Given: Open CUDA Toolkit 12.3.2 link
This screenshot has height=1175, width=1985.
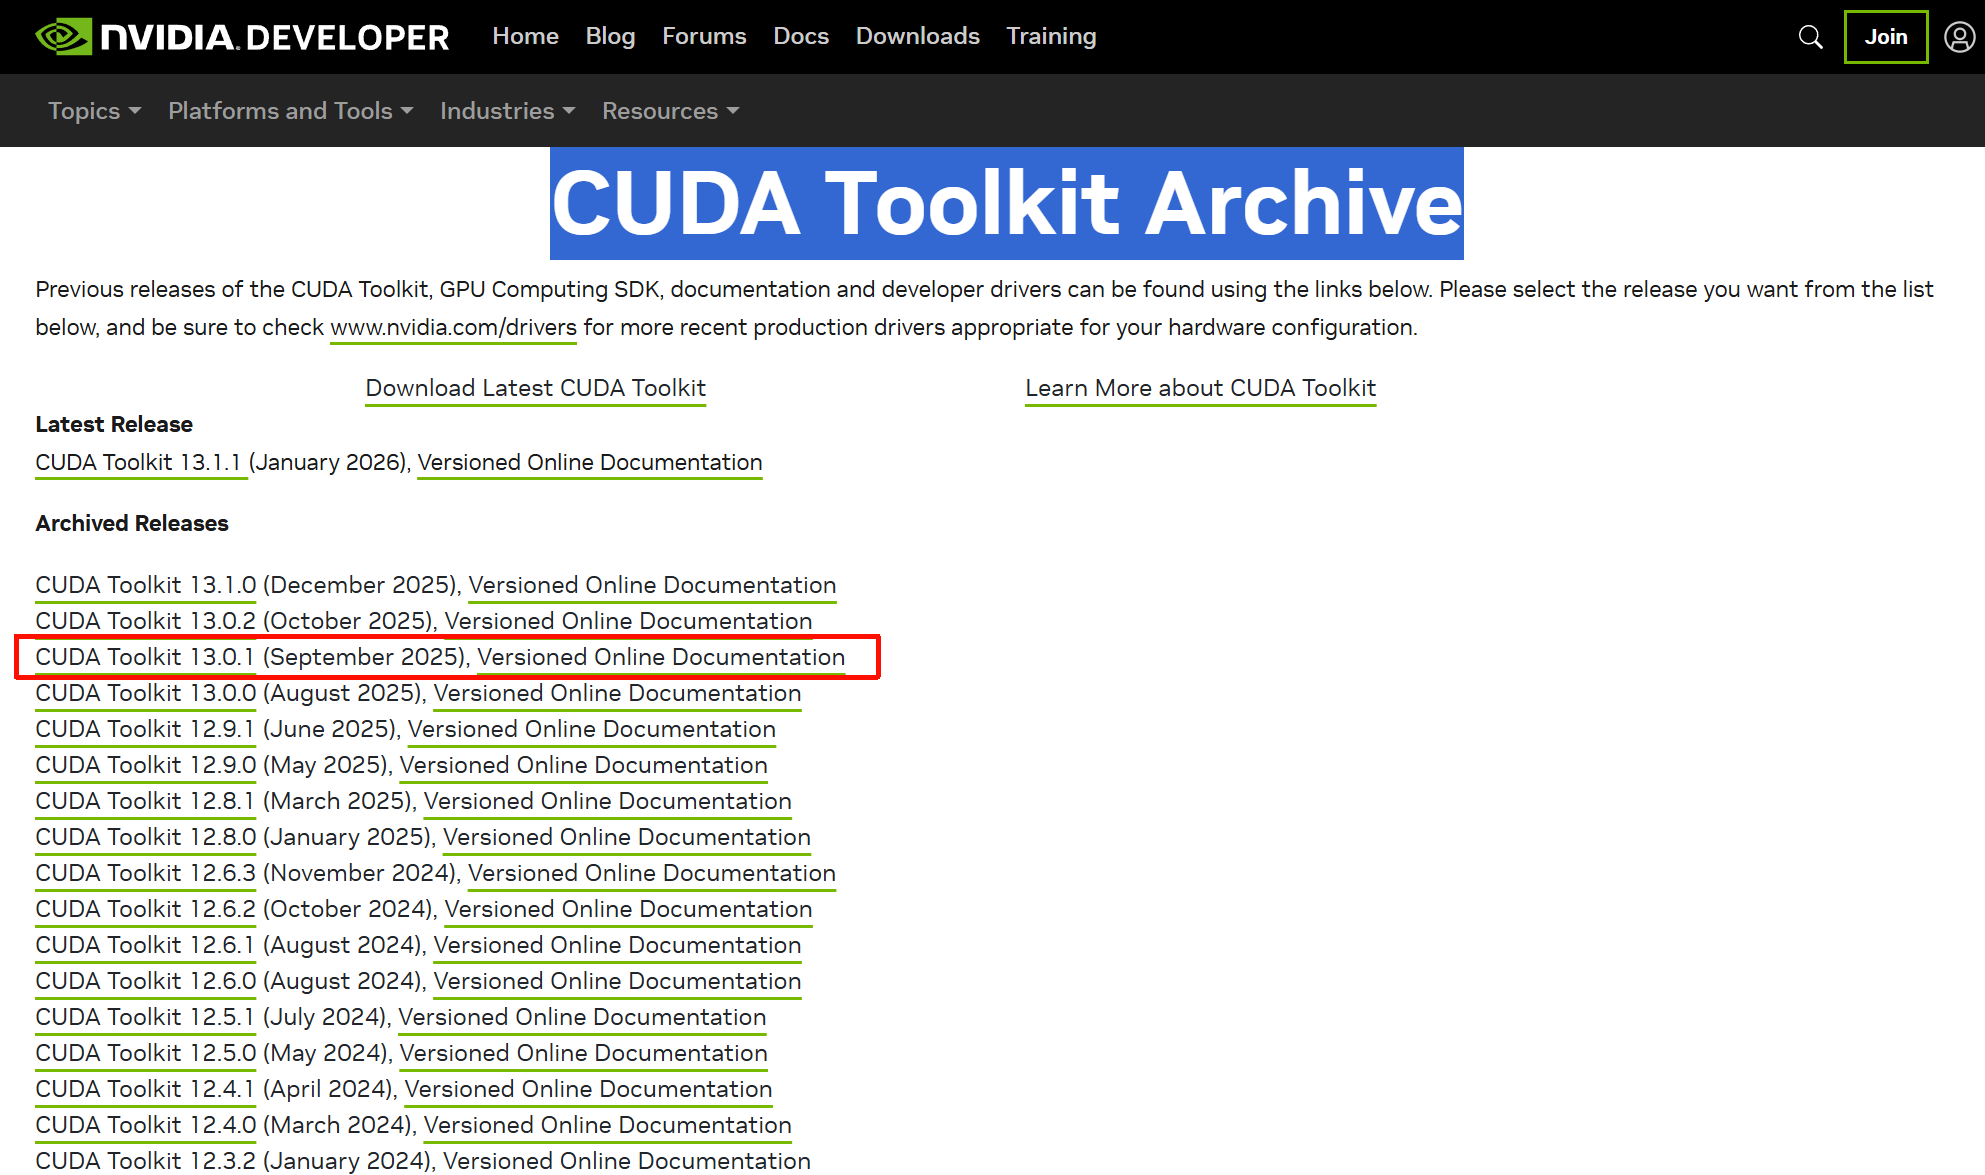Looking at the screenshot, I should [x=146, y=1161].
